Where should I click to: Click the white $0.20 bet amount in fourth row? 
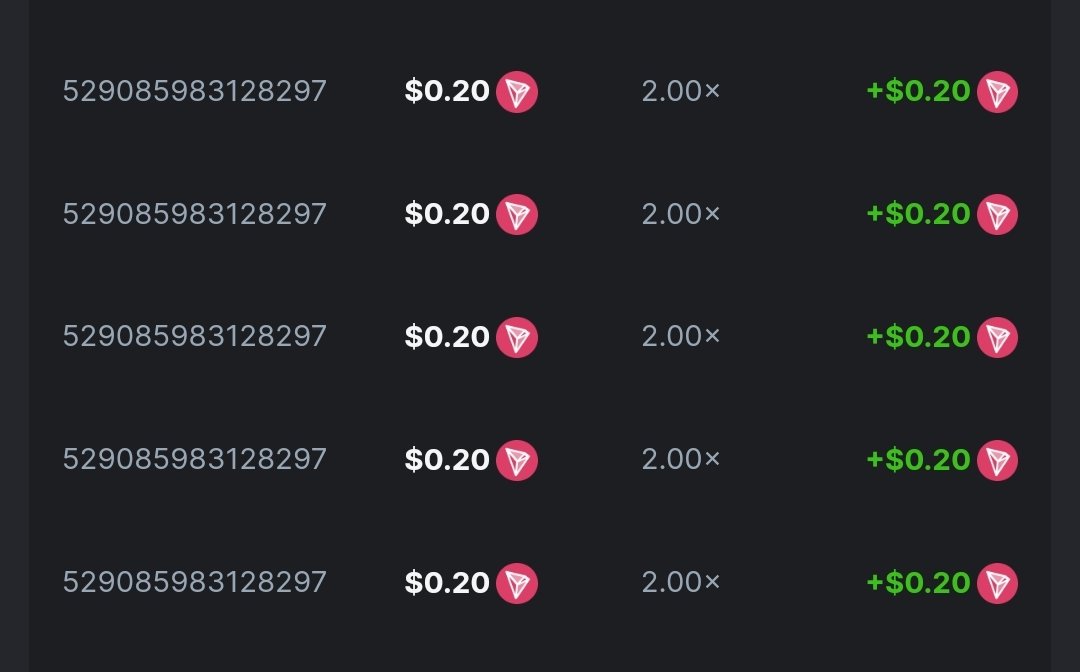447,460
